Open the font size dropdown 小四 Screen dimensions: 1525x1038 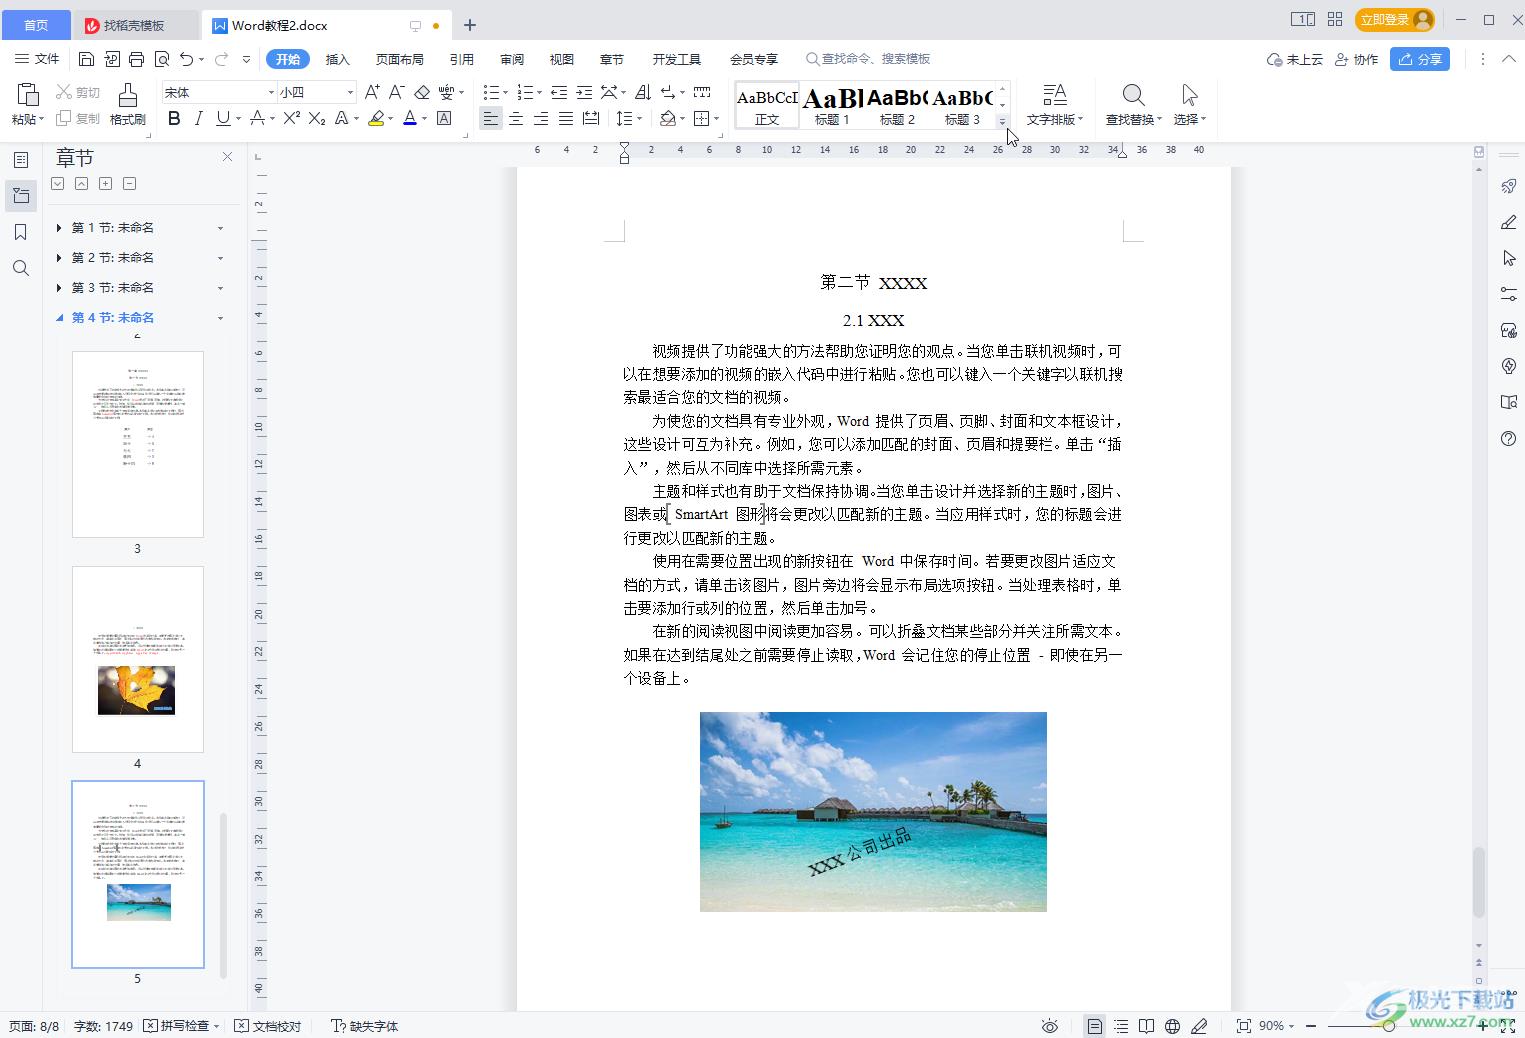(x=350, y=92)
